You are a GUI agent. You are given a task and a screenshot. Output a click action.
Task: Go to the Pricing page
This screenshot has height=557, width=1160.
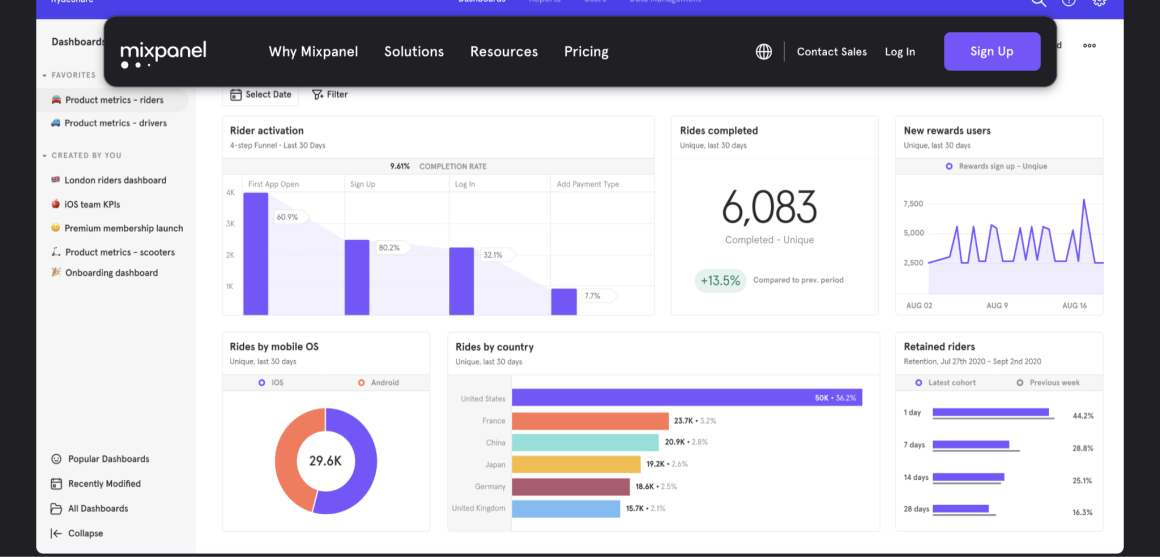586,52
